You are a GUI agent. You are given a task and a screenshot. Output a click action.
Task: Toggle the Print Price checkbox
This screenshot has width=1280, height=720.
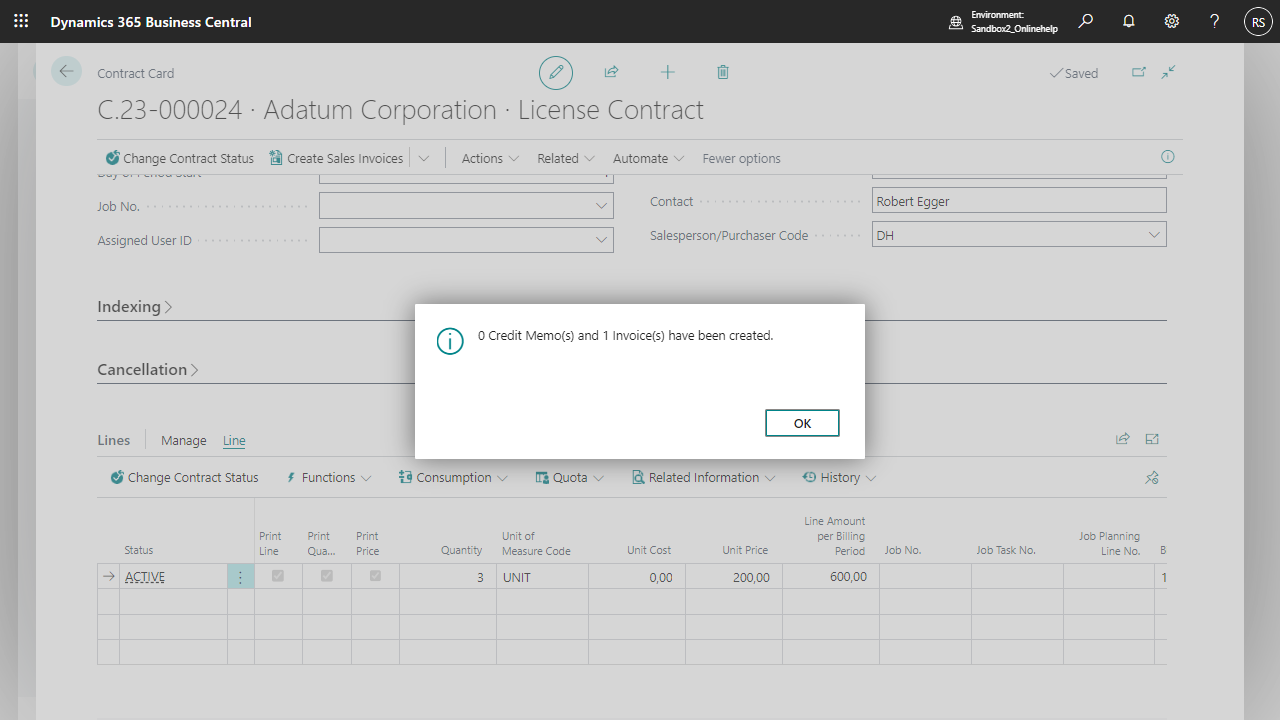tap(375, 576)
